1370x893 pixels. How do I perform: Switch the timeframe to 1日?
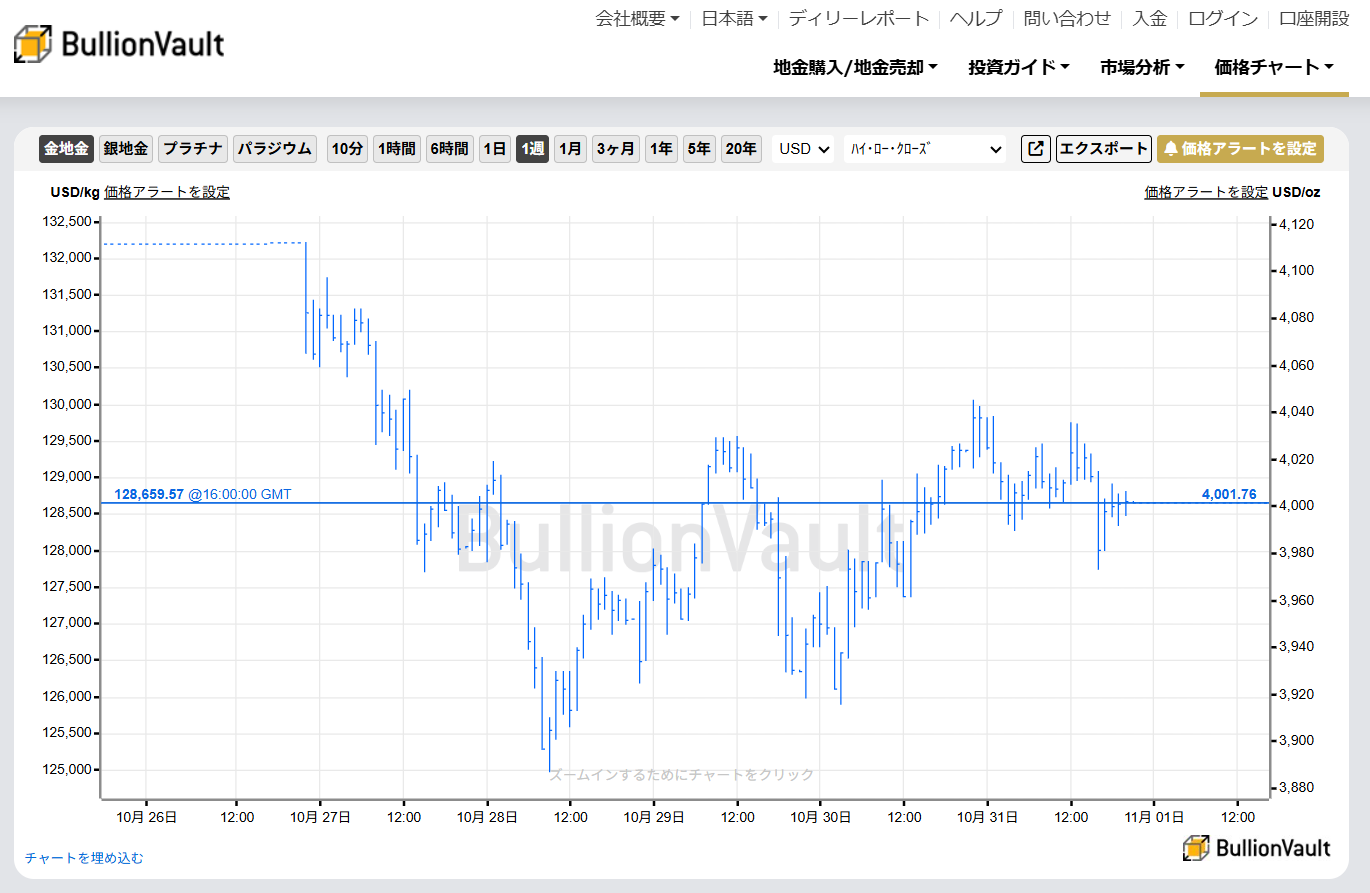[494, 148]
